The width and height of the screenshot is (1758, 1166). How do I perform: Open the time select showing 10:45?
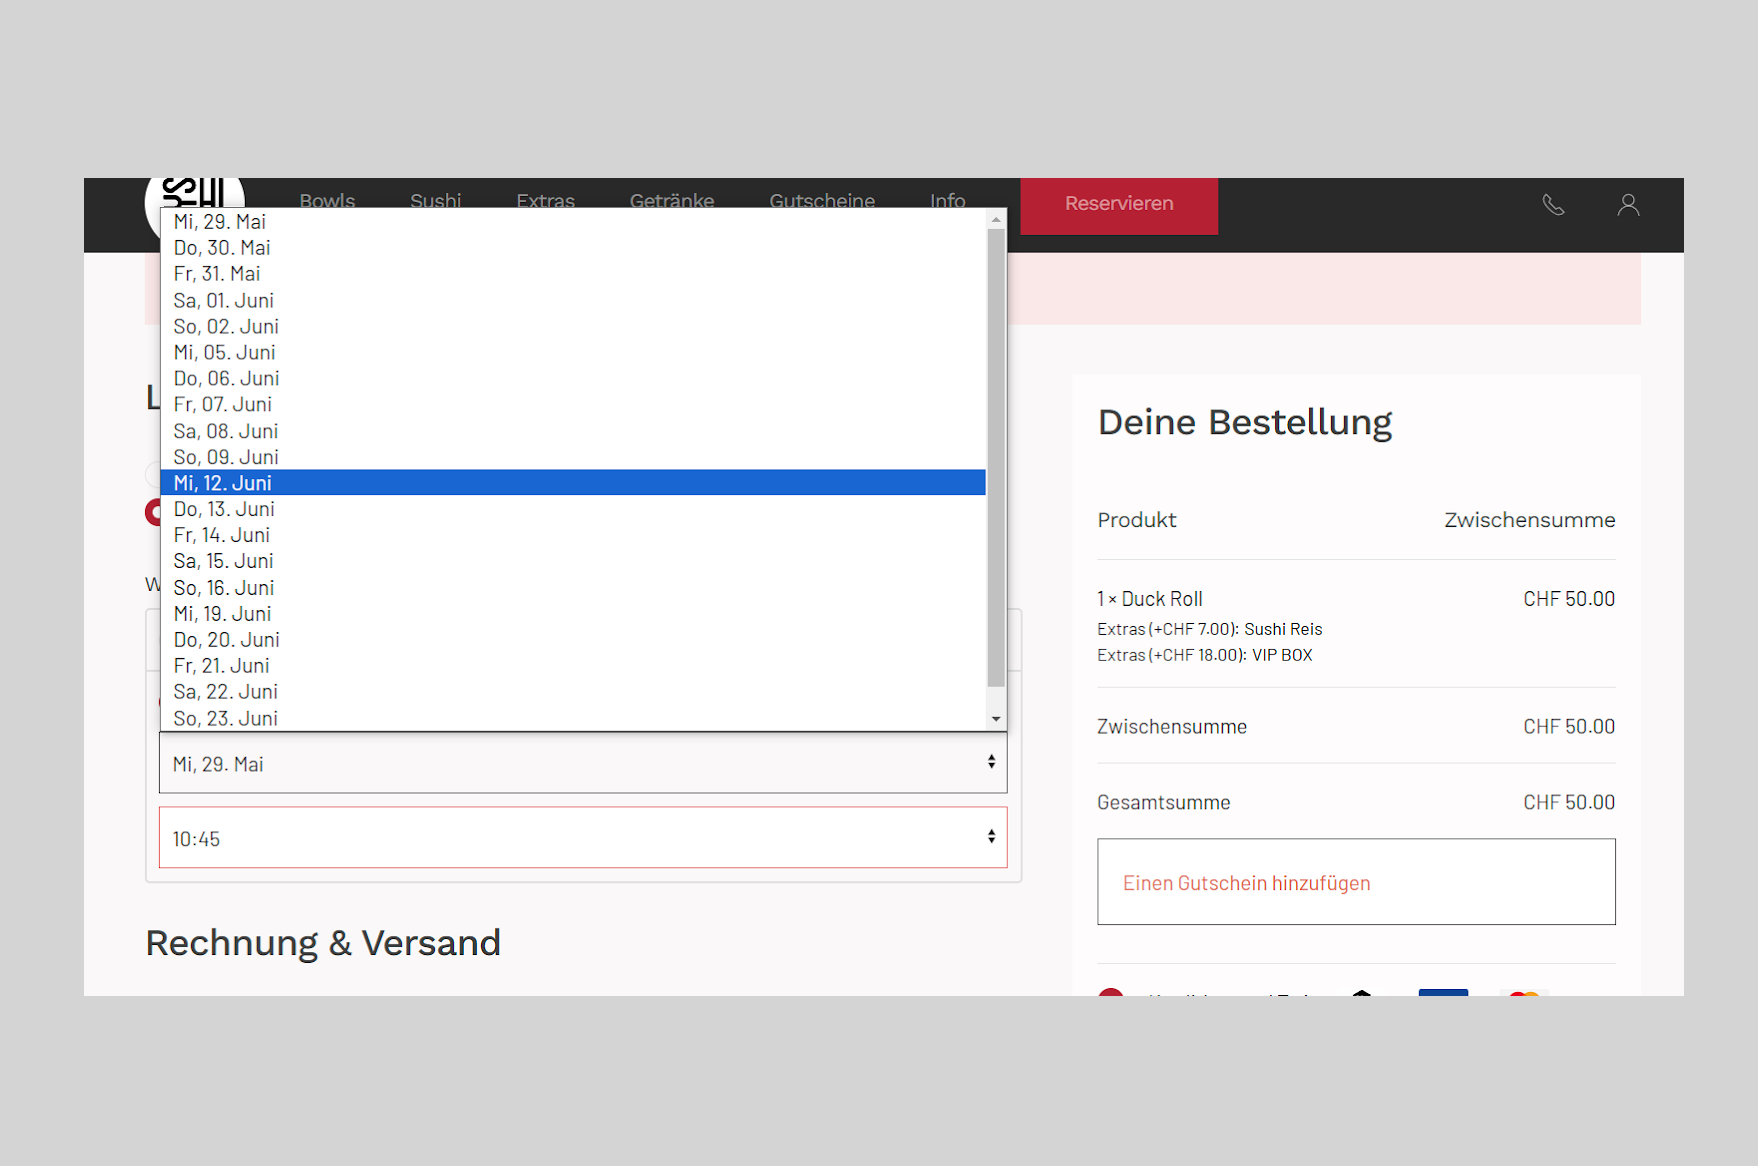(x=583, y=838)
